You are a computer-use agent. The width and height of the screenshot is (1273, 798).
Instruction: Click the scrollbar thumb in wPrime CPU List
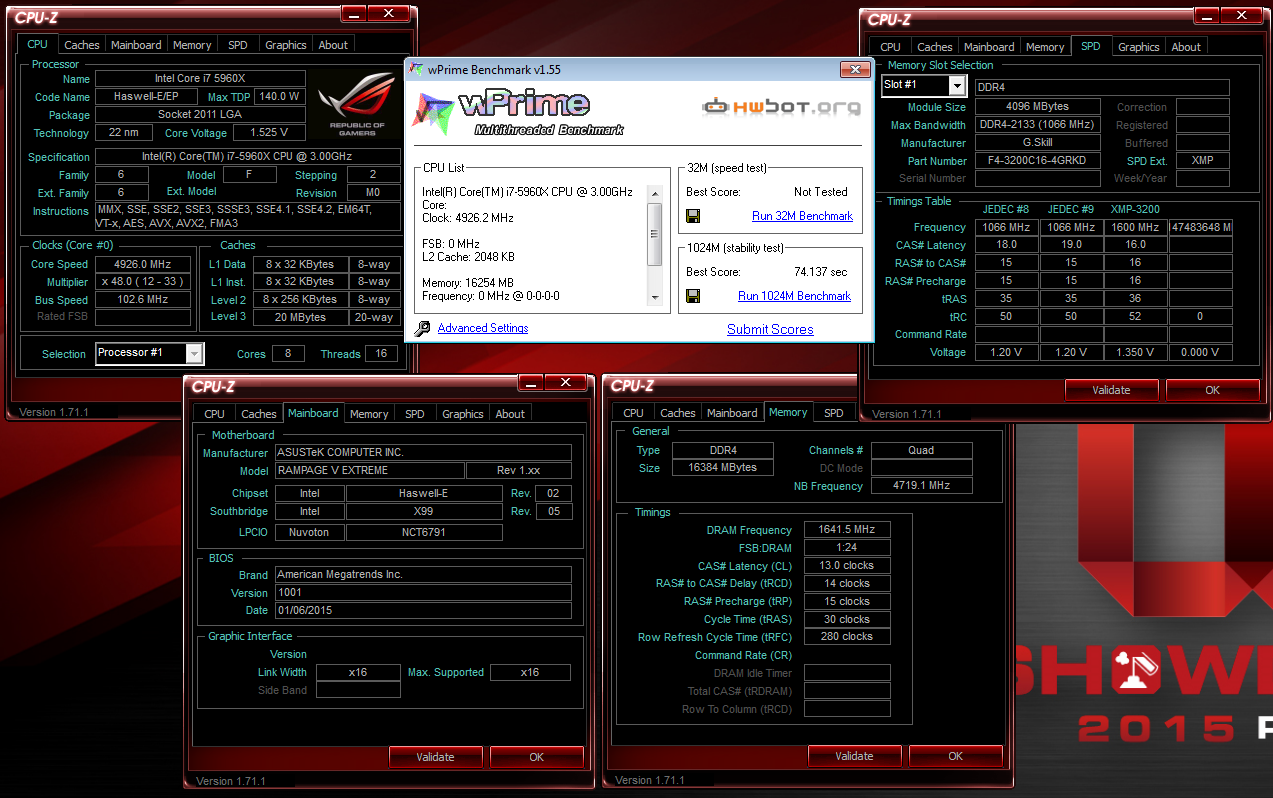point(655,235)
